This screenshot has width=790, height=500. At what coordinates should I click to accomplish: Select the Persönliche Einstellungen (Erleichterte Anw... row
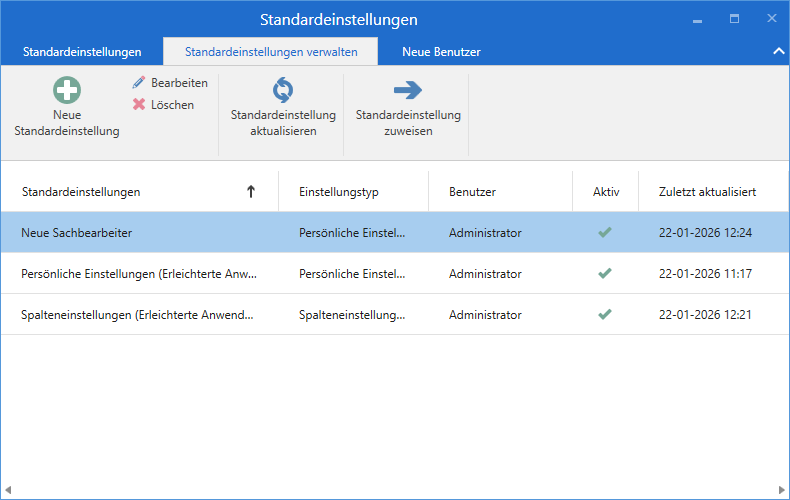coord(395,274)
